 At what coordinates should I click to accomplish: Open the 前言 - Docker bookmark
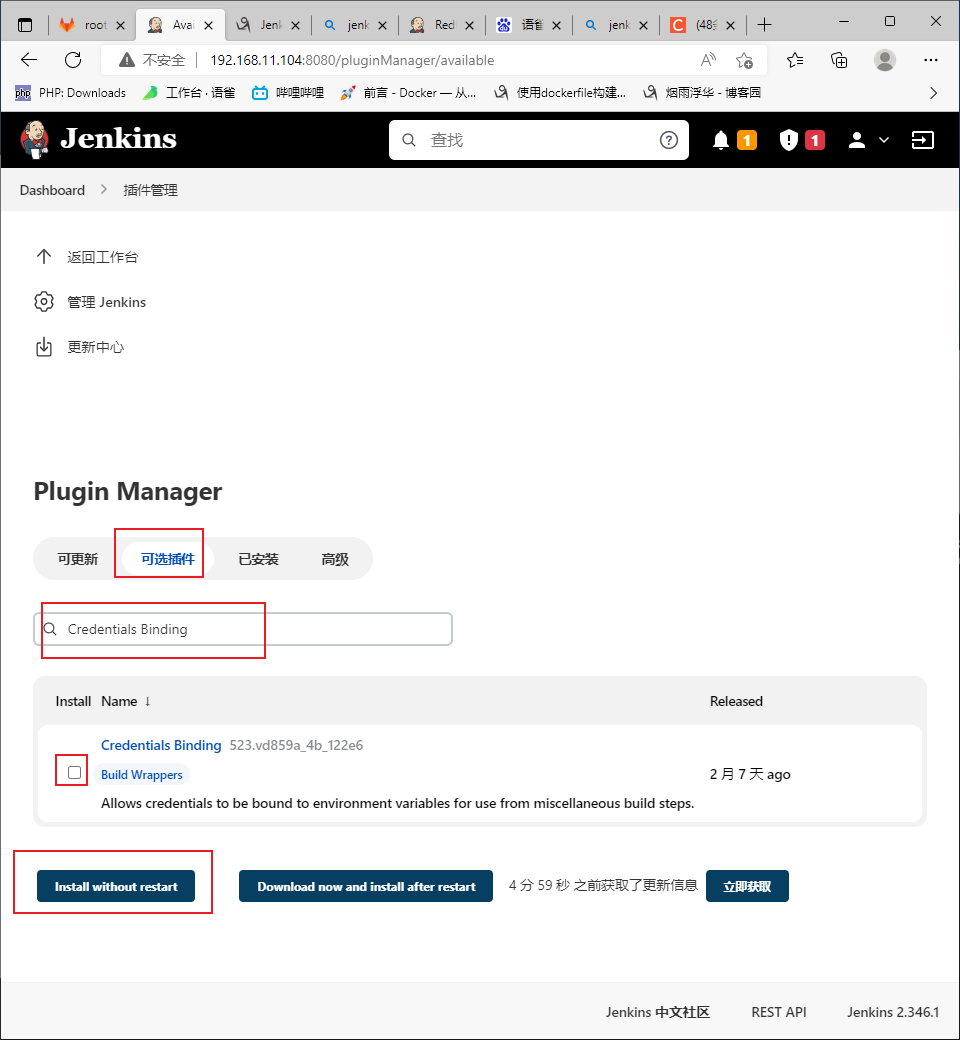[408, 93]
